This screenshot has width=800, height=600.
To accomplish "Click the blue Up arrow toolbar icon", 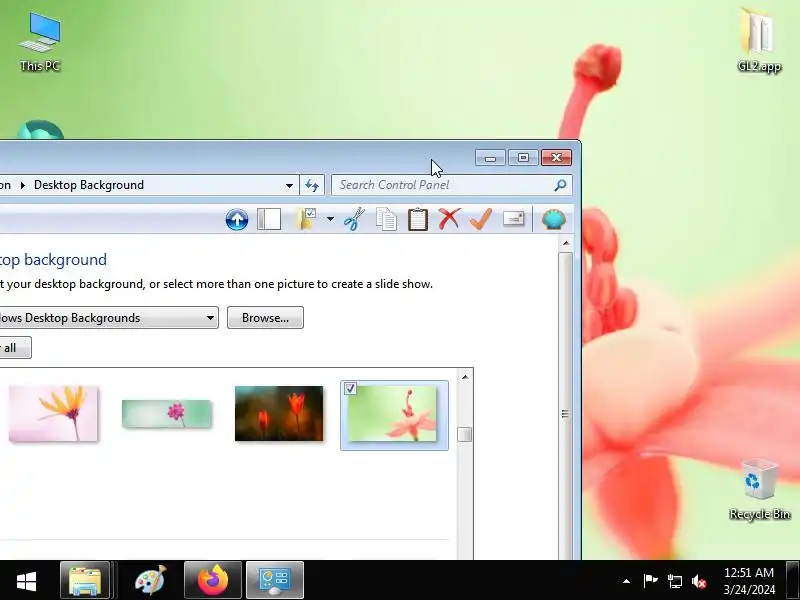I will tap(237, 220).
